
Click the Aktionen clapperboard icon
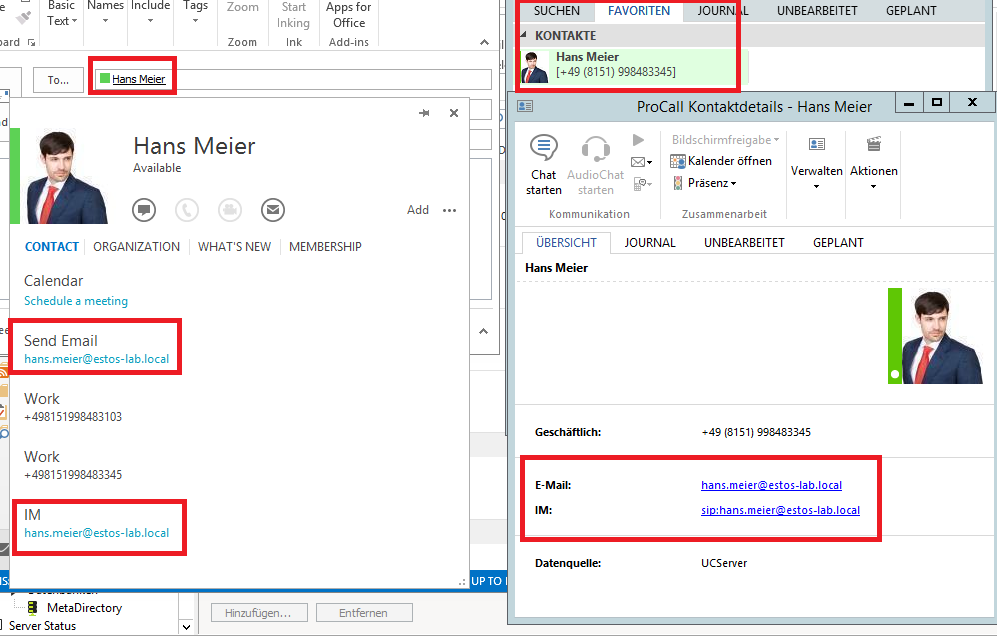pyautogui.click(x=873, y=145)
